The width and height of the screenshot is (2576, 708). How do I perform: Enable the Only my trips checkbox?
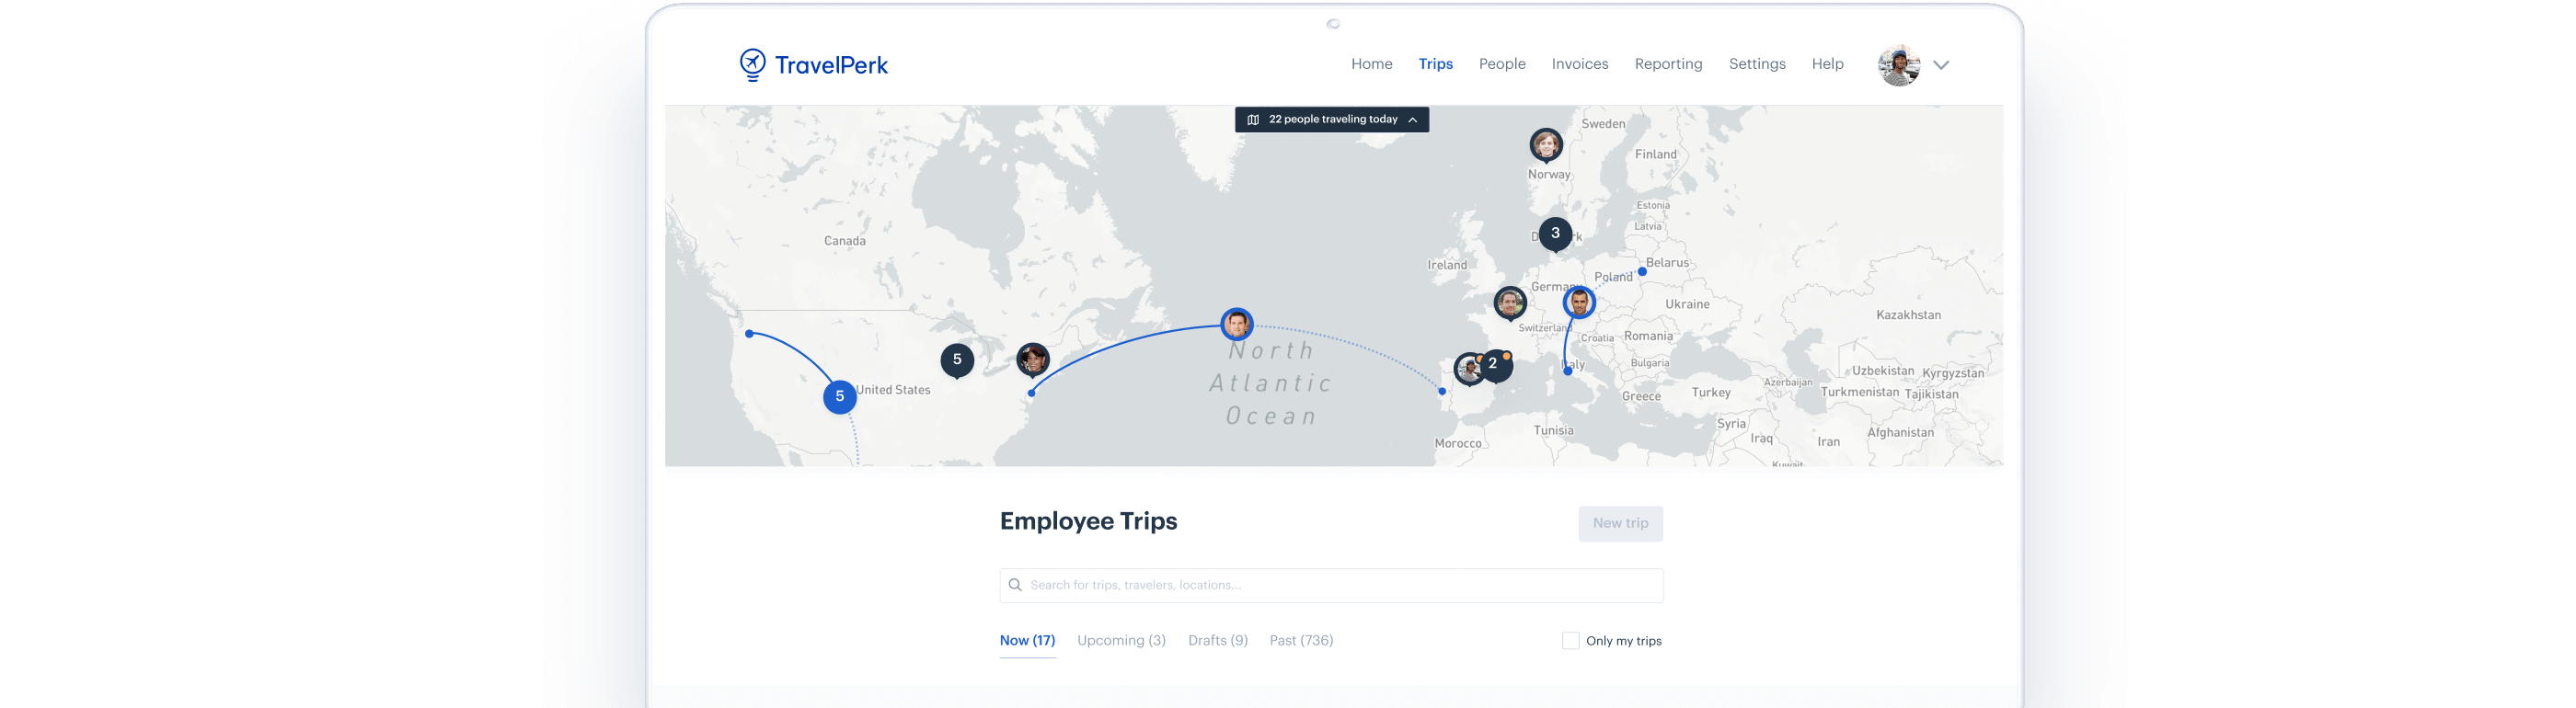(x=1570, y=642)
